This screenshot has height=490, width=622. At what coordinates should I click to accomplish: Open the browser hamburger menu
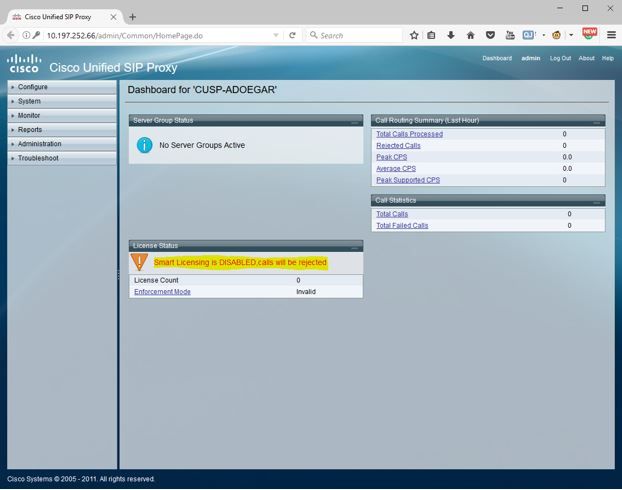pyautogui.click(x=611, y=35)
